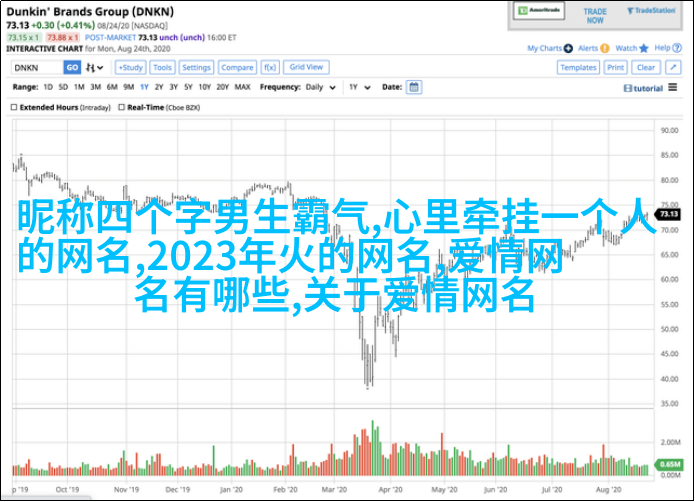Select 3M range
The image size is (695, 502).
point(96,87)
